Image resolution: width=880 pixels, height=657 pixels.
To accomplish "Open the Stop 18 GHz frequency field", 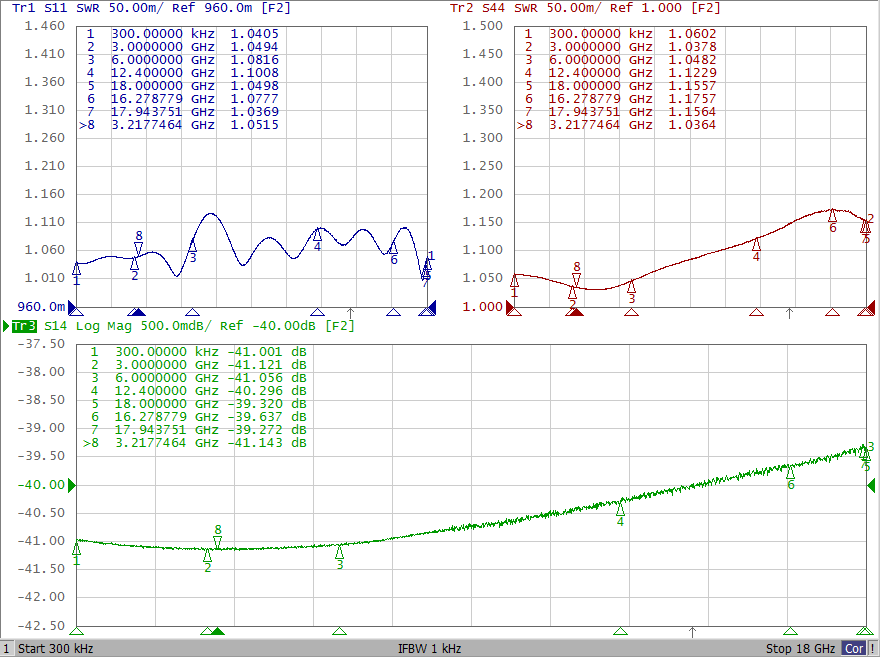I will pyautogui.click(x=800, y=648).
